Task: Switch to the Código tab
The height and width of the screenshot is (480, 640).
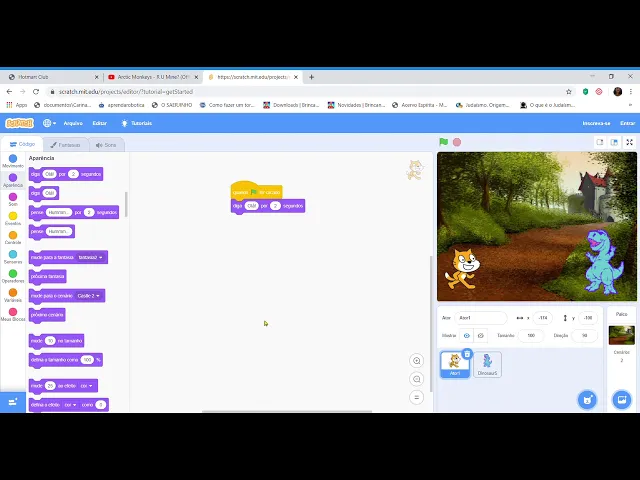Action: pos(22,144)
